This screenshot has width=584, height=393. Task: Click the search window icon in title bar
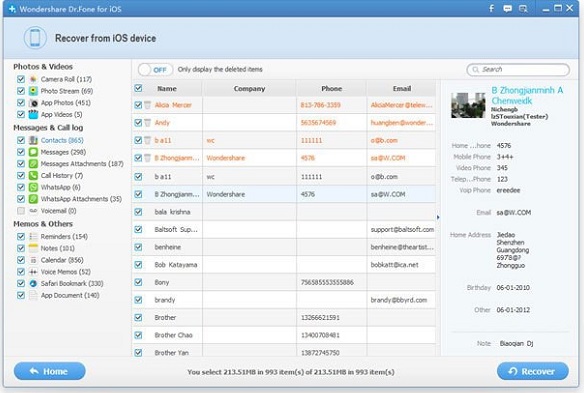click(x=523, y=9)
